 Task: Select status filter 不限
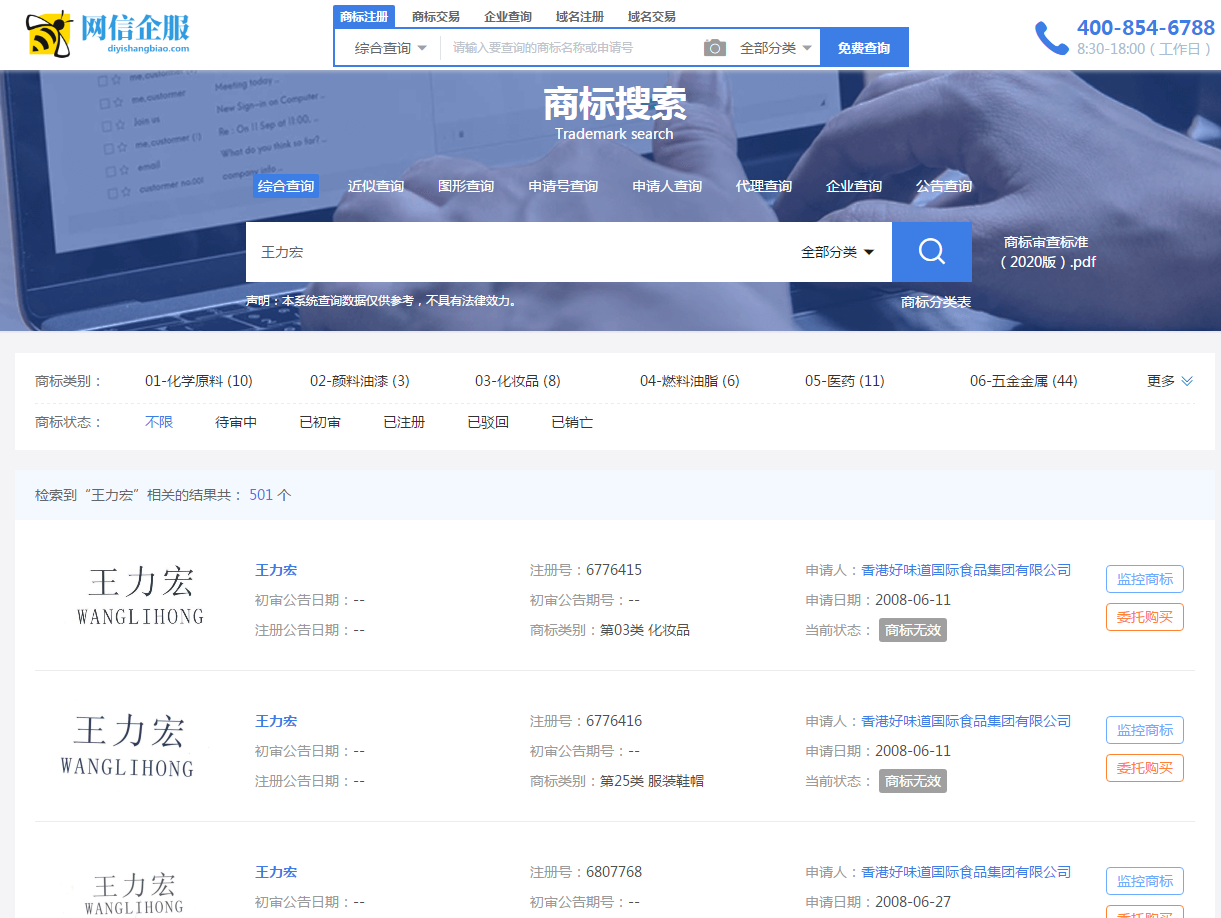coord(159,422)
